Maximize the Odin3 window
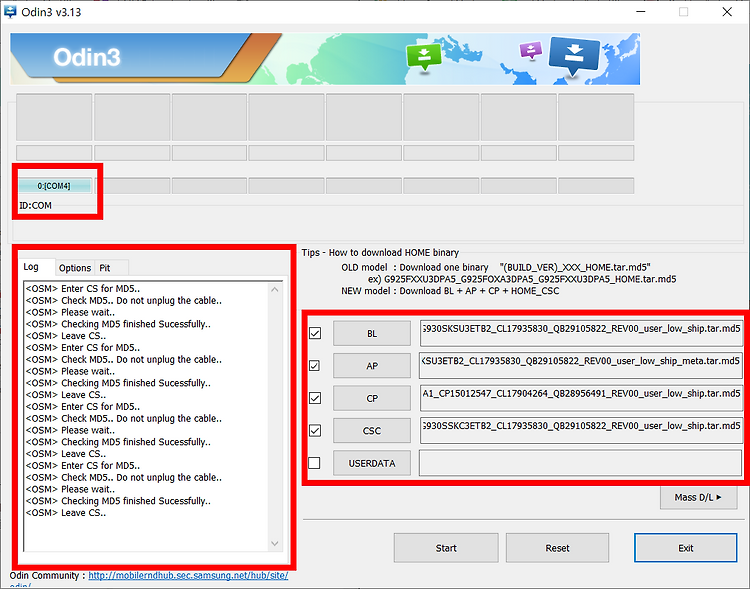The height and width of the screenshot is (589, 750). (x=684, y=12)
